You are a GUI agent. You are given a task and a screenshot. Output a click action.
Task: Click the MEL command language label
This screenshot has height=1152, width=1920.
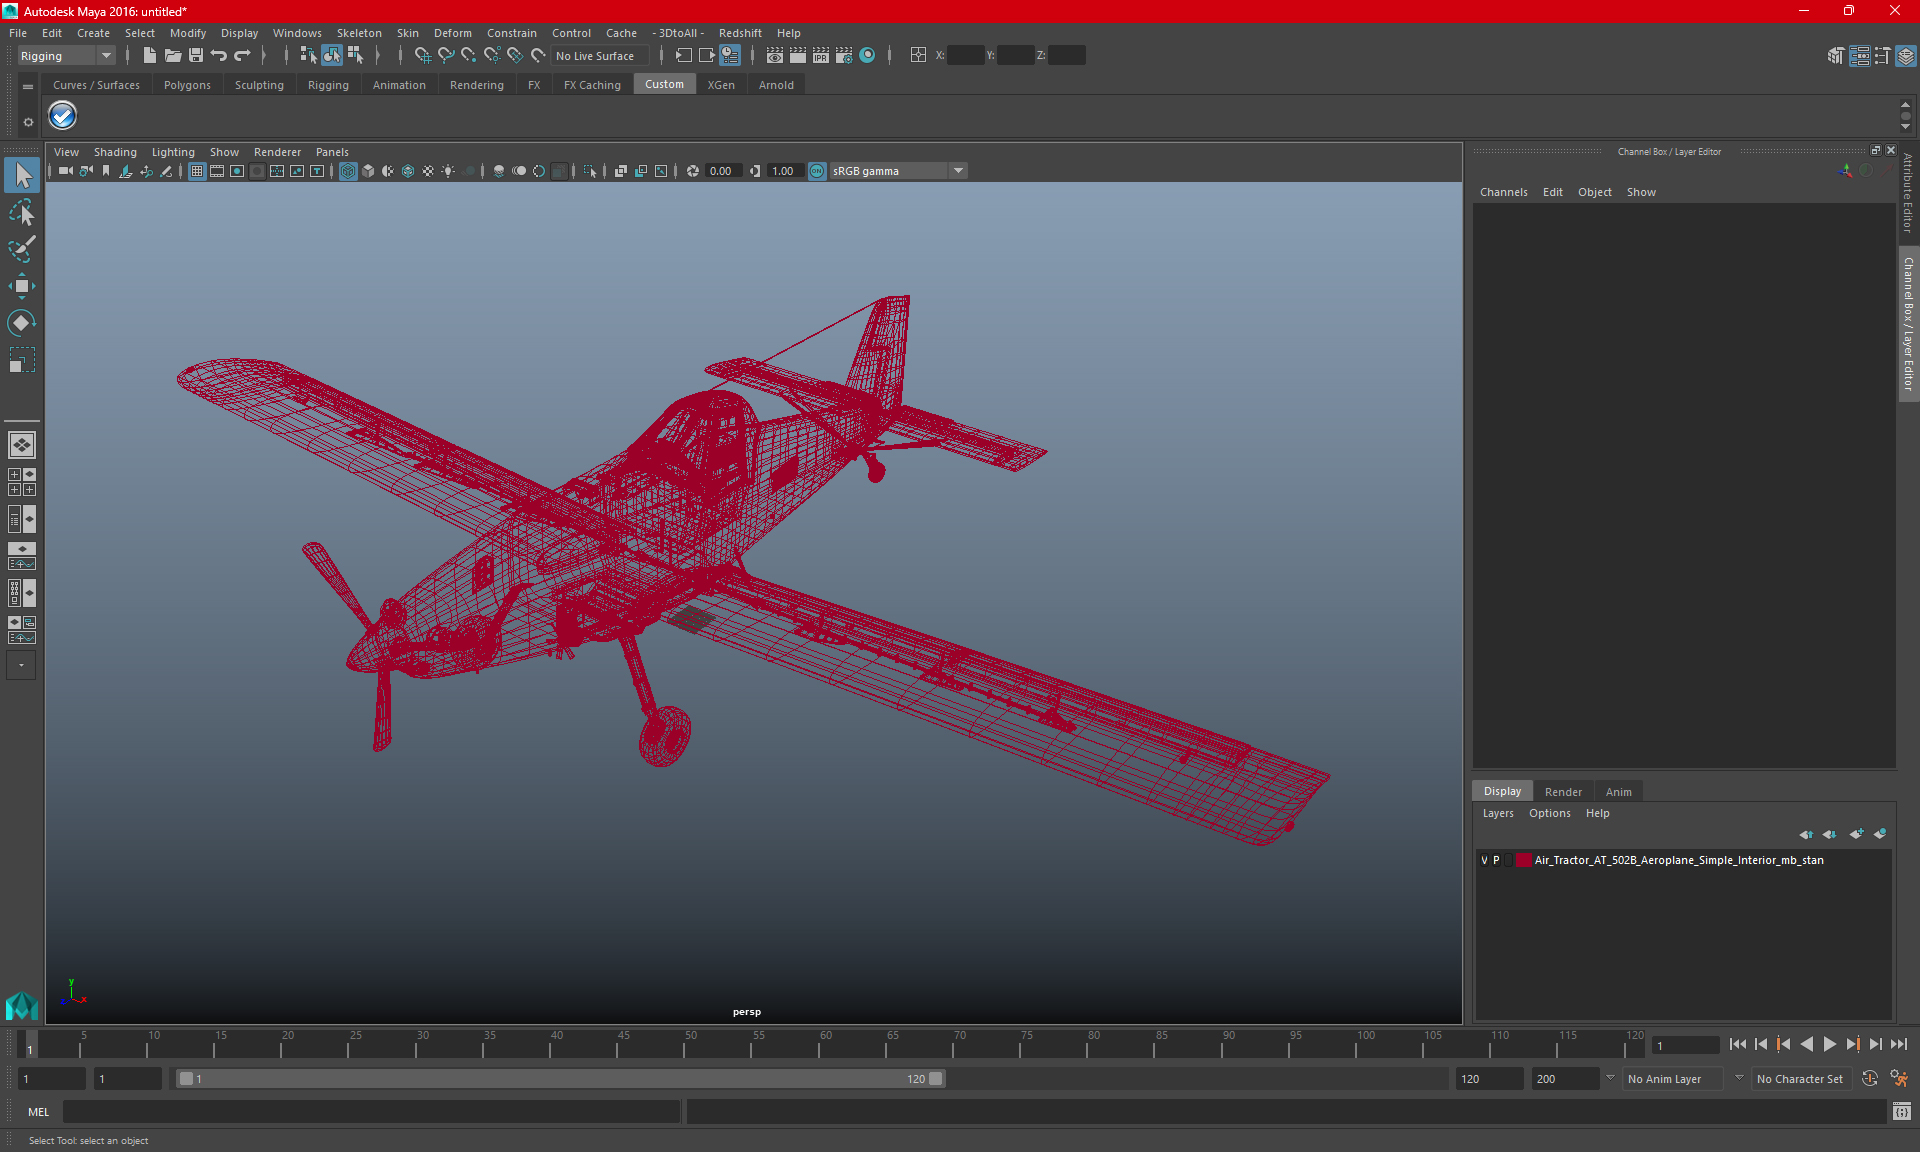[x=38, y=1111]
